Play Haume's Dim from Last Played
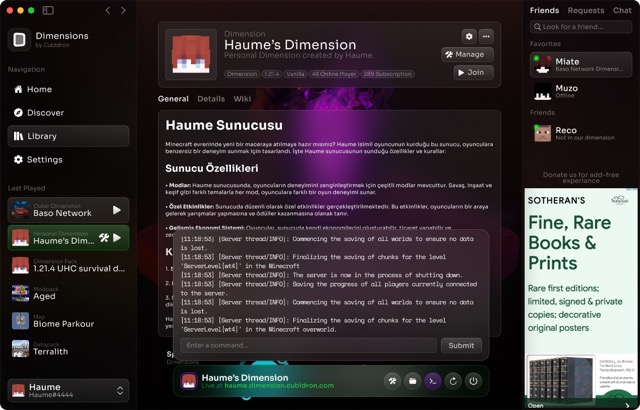640x410 pixels. pos(117,237)
